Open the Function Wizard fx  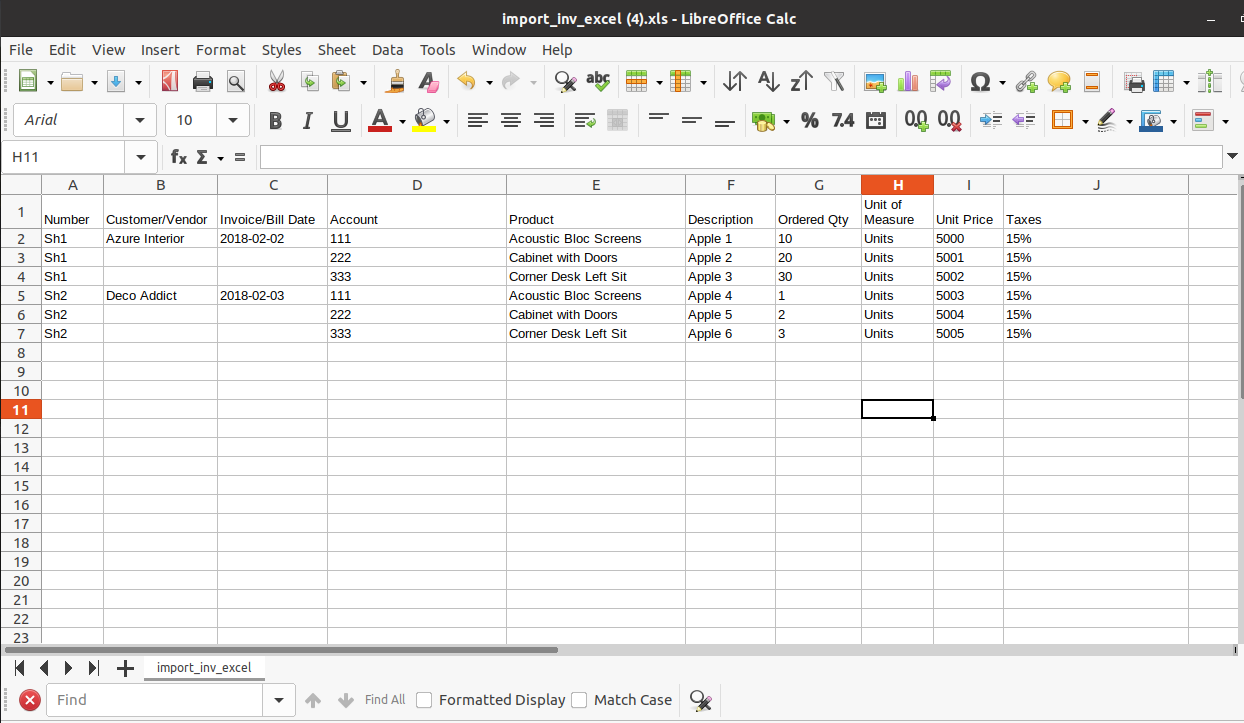[x=178, y=157]
